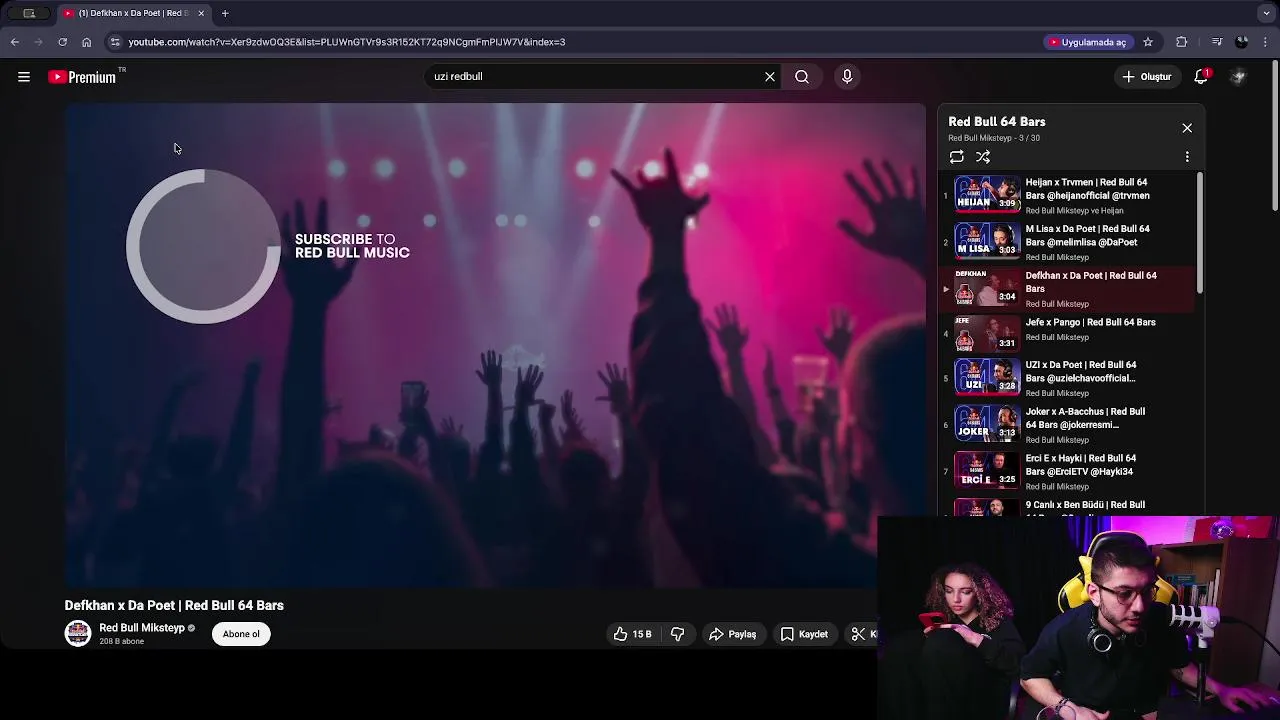Play Erci E x Hayki 64 Bars

[1066, 471]
